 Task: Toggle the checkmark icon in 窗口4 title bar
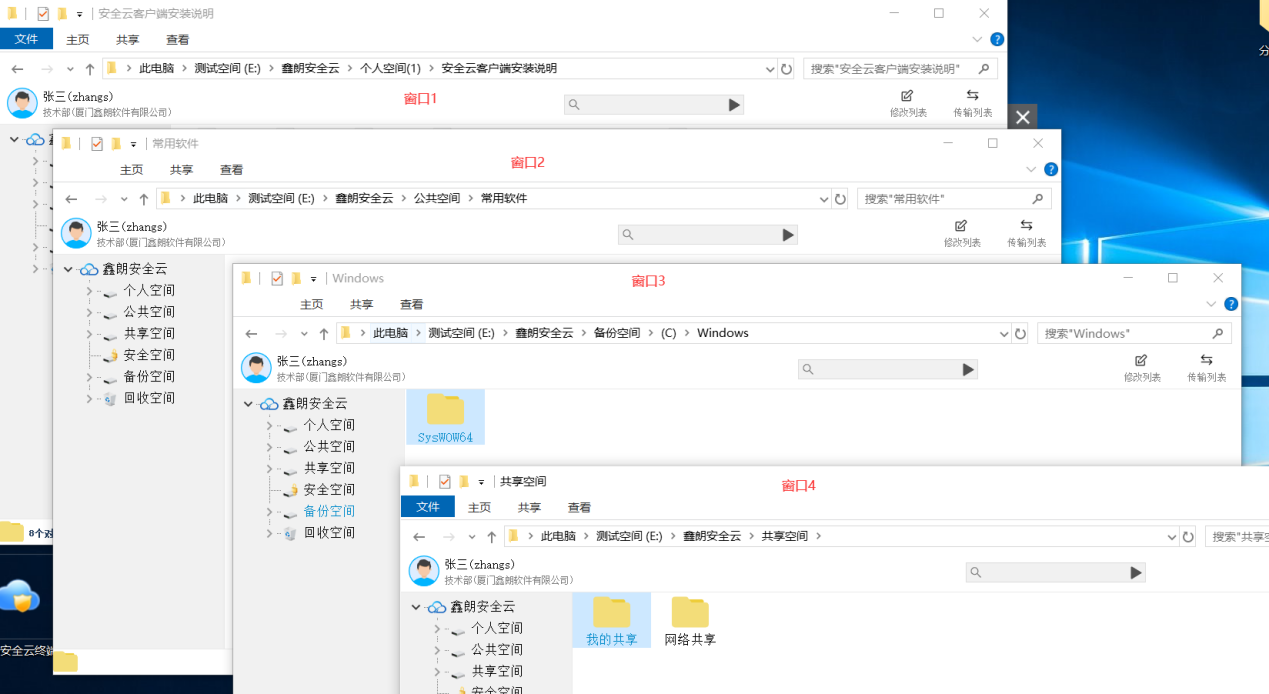tap(443, 481)
